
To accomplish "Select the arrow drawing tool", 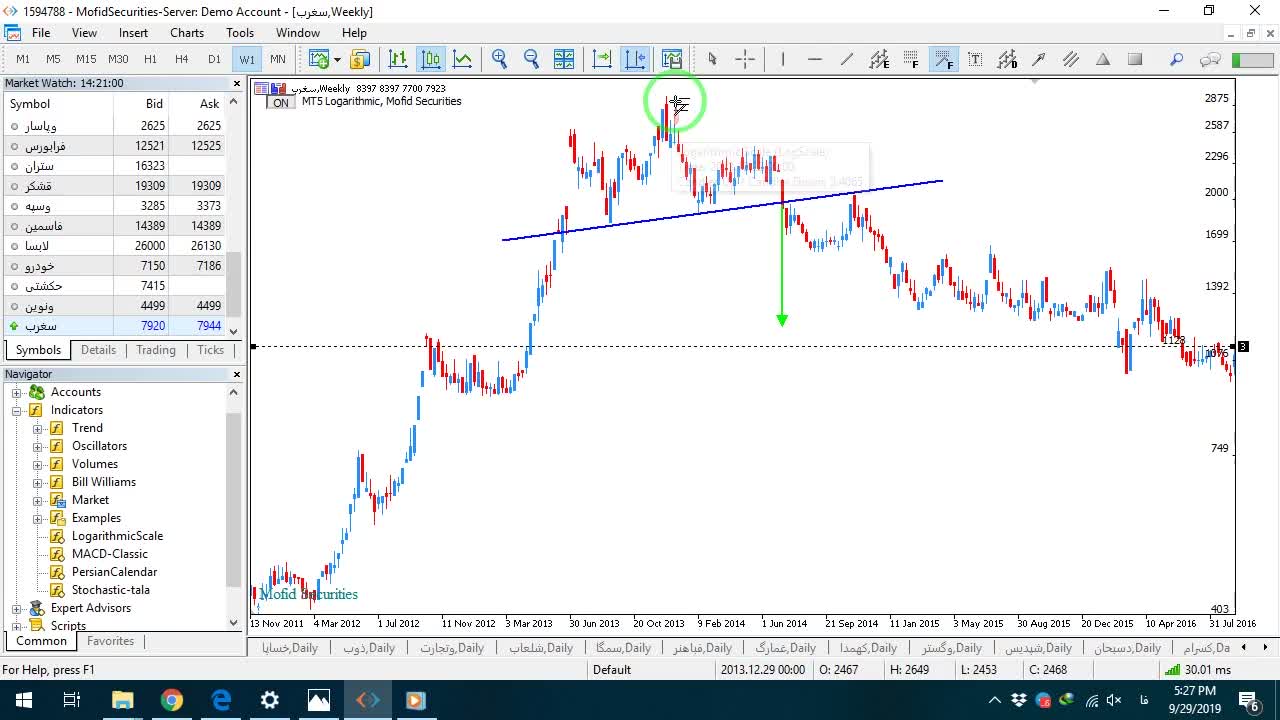I will tap(1039, 59).
